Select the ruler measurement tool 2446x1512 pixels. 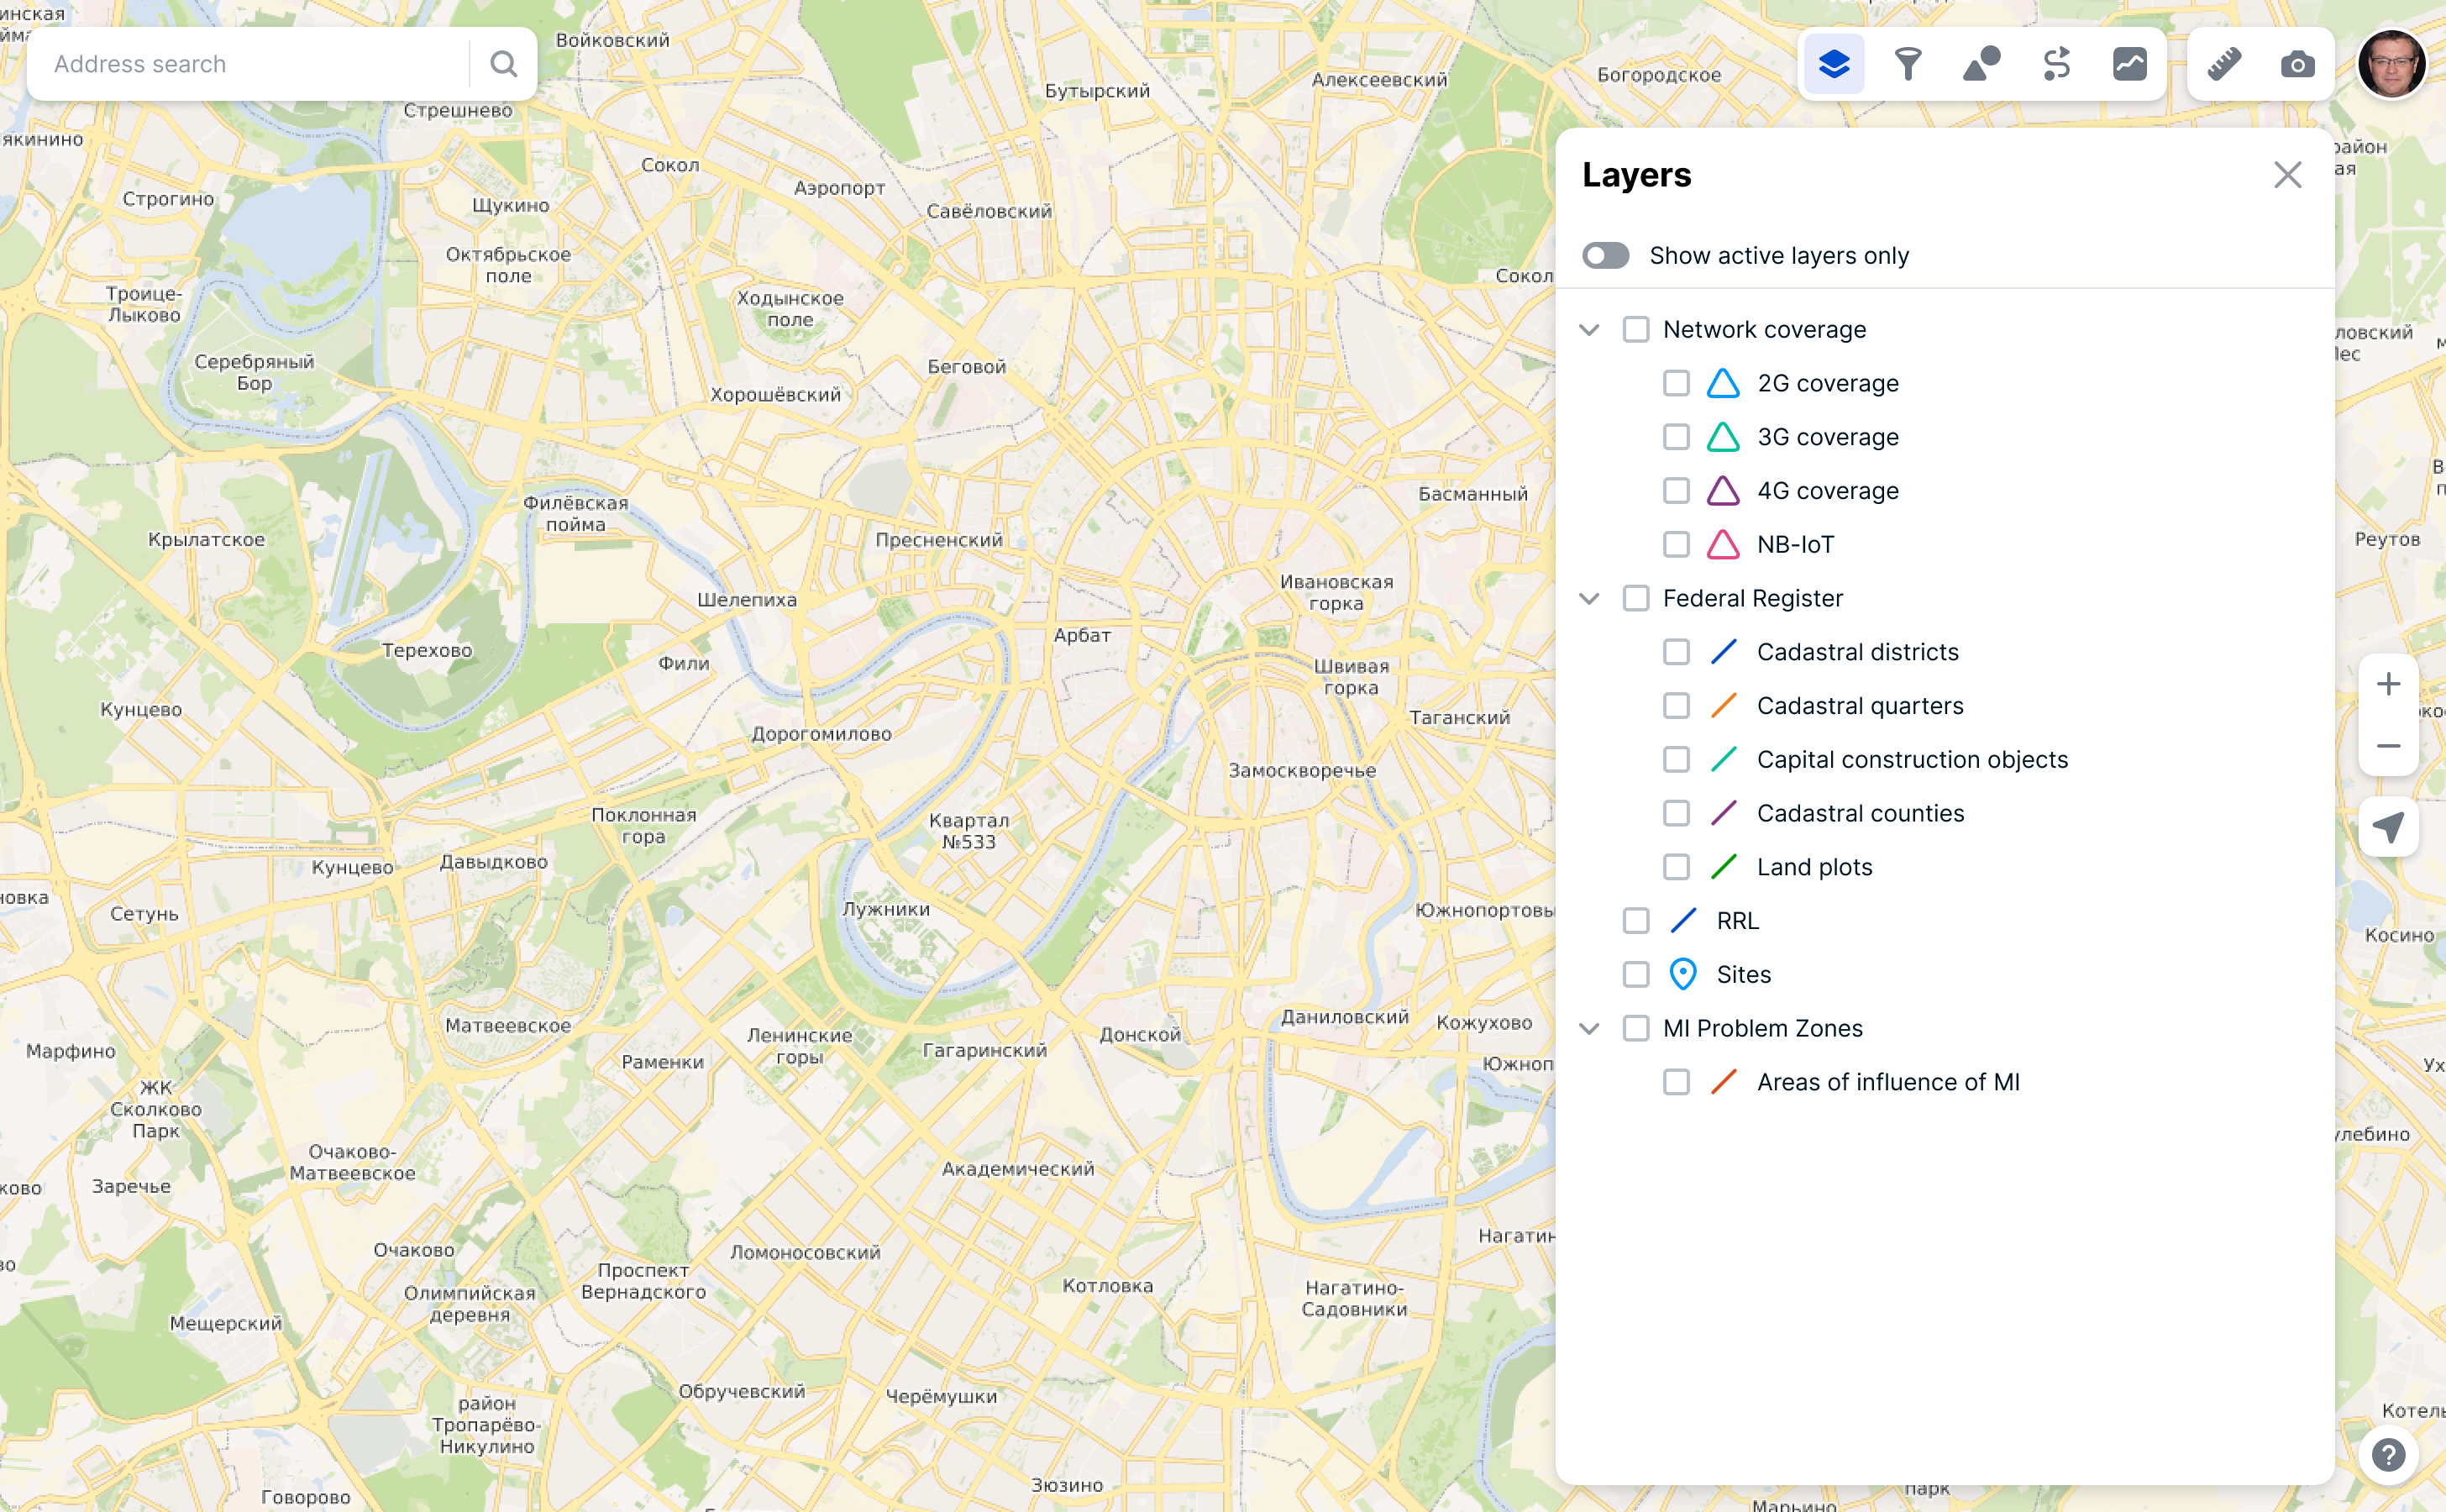(x=2223, y=64)
